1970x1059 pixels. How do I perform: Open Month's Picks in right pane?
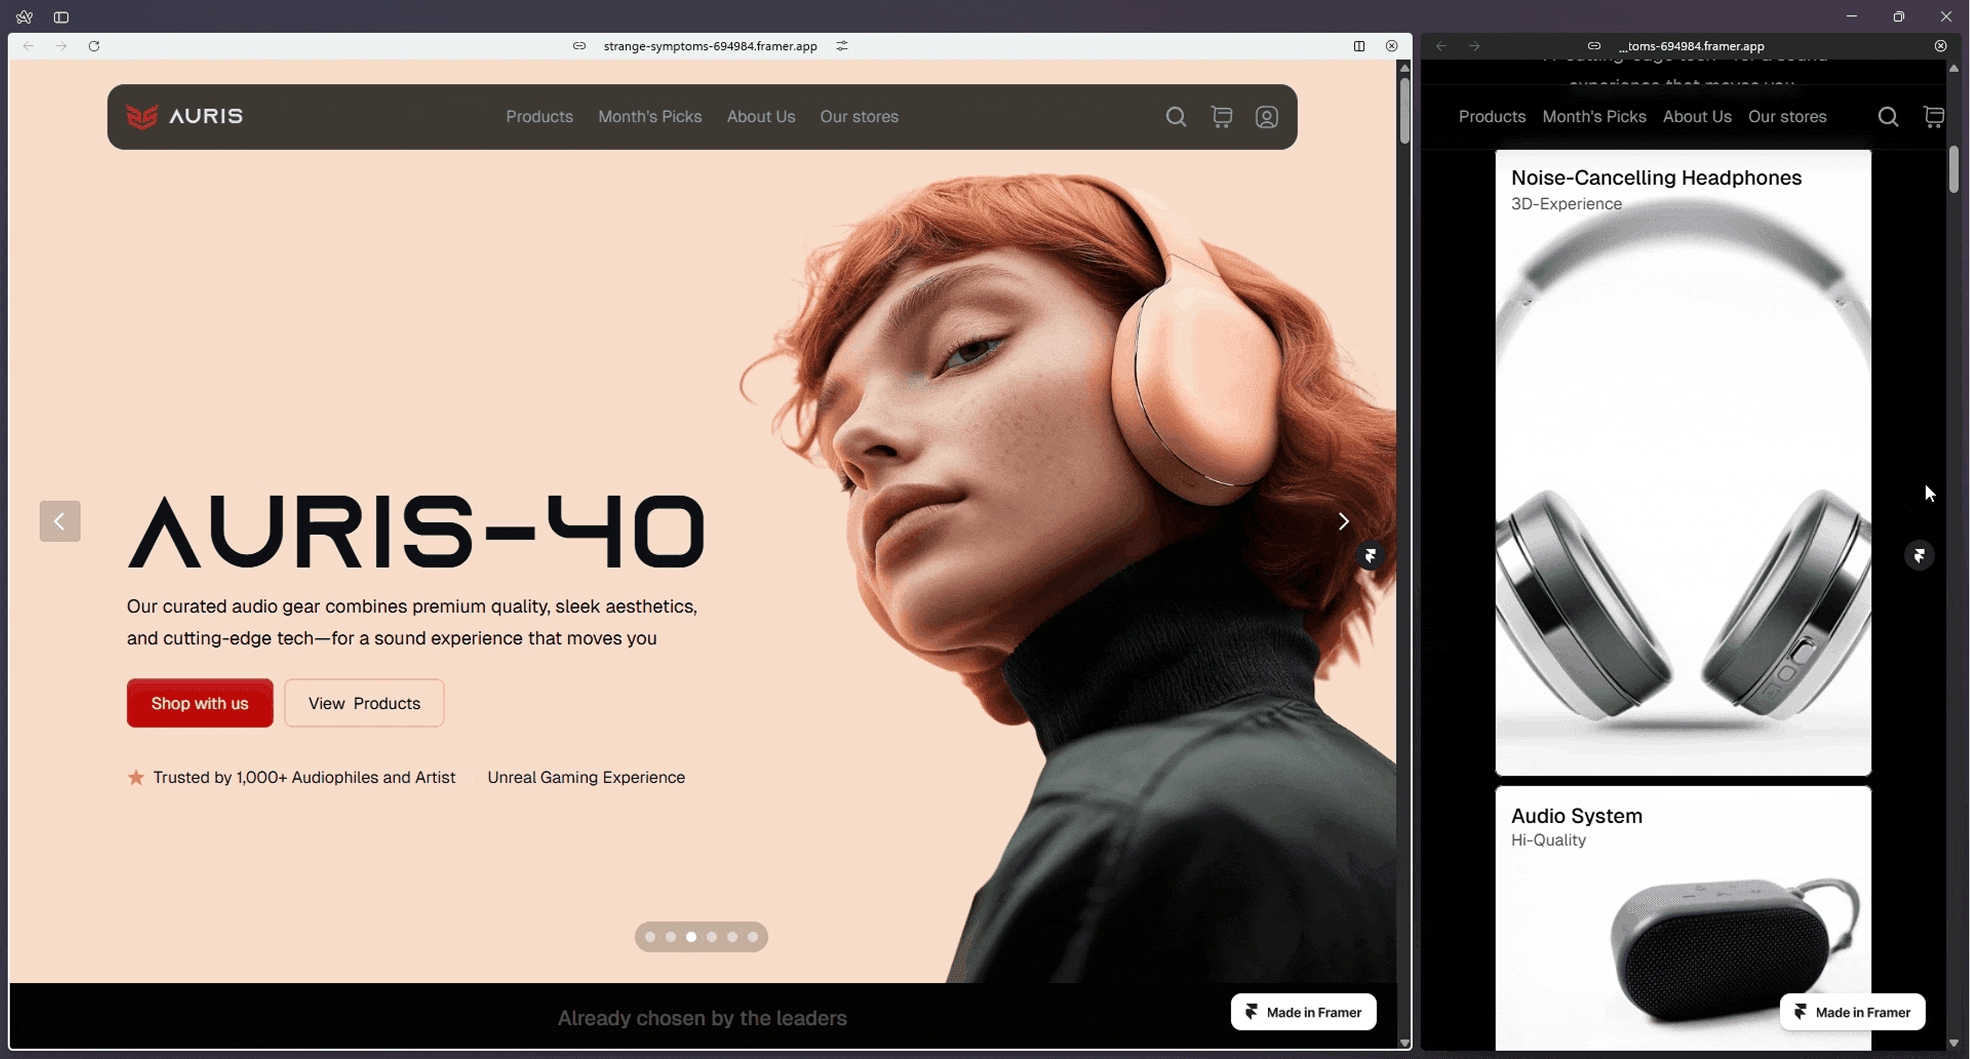pyautogui.click(x=1594, y=117)
